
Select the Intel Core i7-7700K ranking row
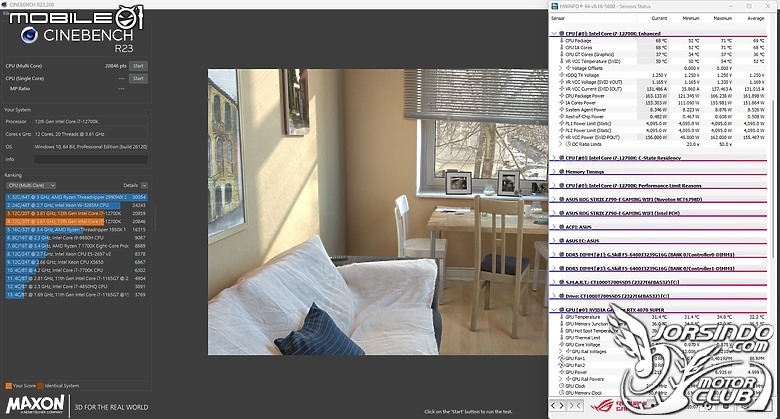click(77, 270)
